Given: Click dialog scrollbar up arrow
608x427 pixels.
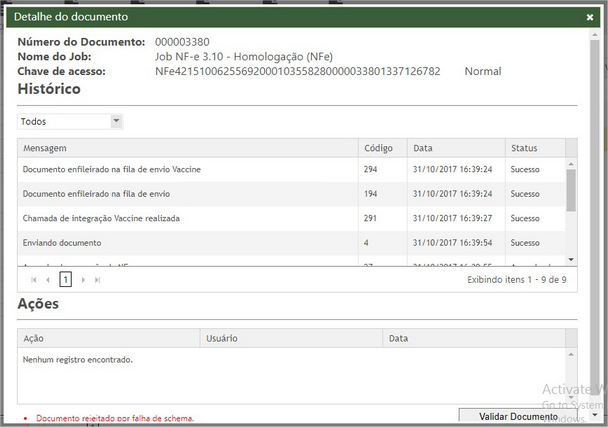Looking at the screenshot, I should click(x=594, y=35).
